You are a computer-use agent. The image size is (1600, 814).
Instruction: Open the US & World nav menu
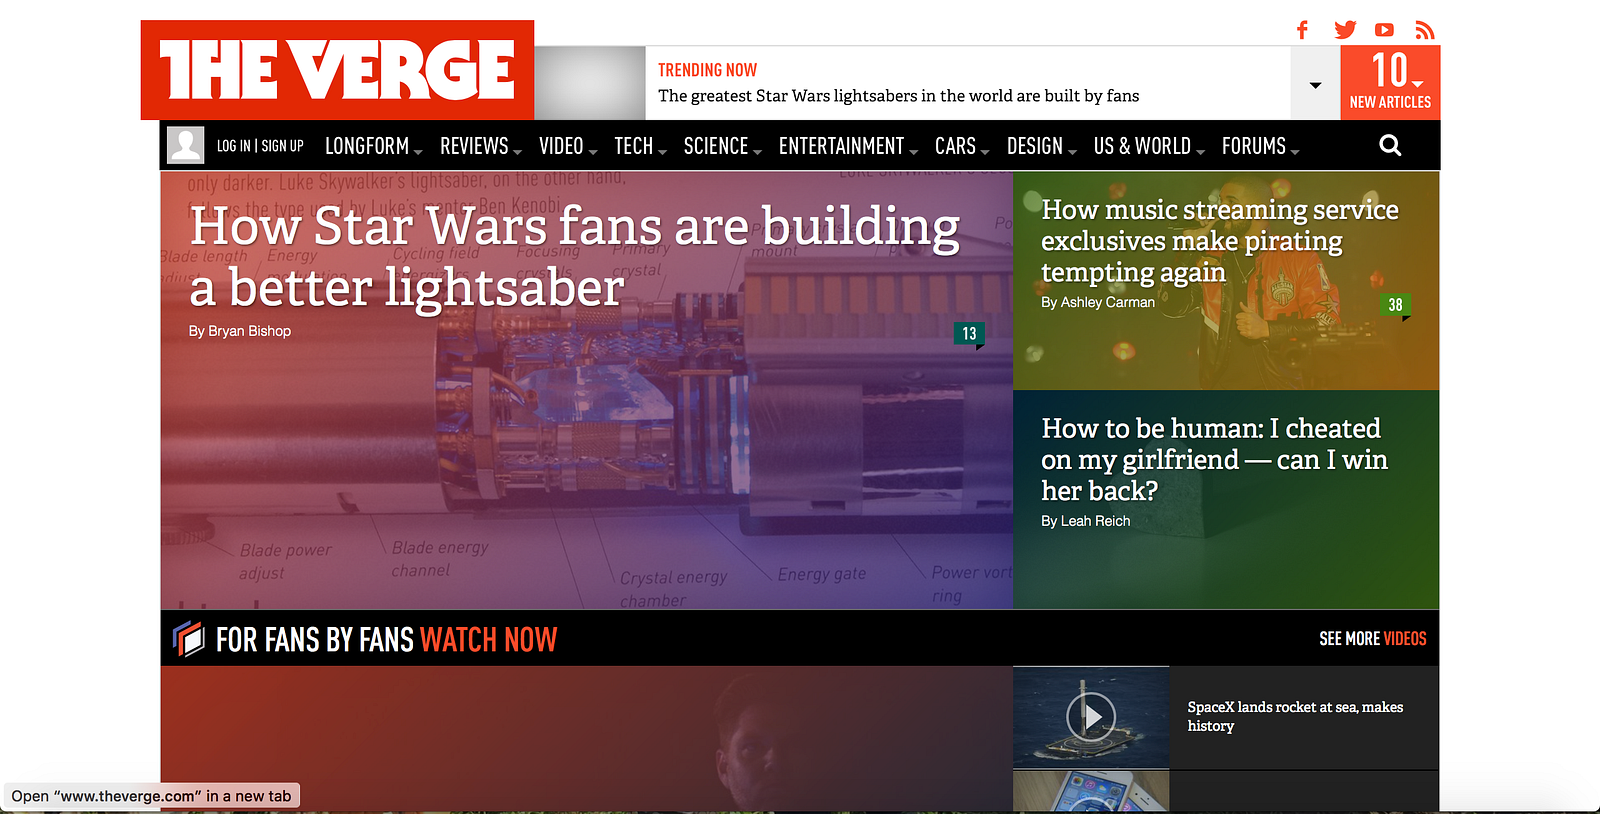(x=1149, y=146)
